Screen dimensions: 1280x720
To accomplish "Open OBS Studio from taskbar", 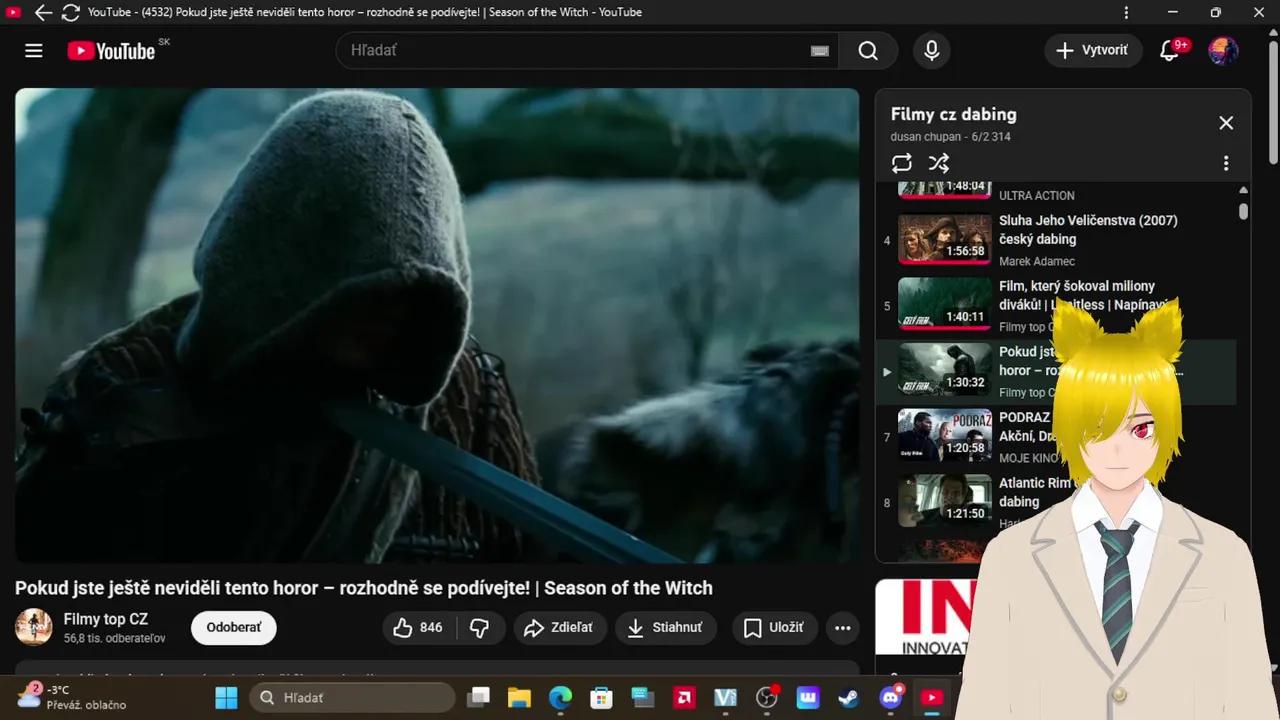I will point(768,697).
